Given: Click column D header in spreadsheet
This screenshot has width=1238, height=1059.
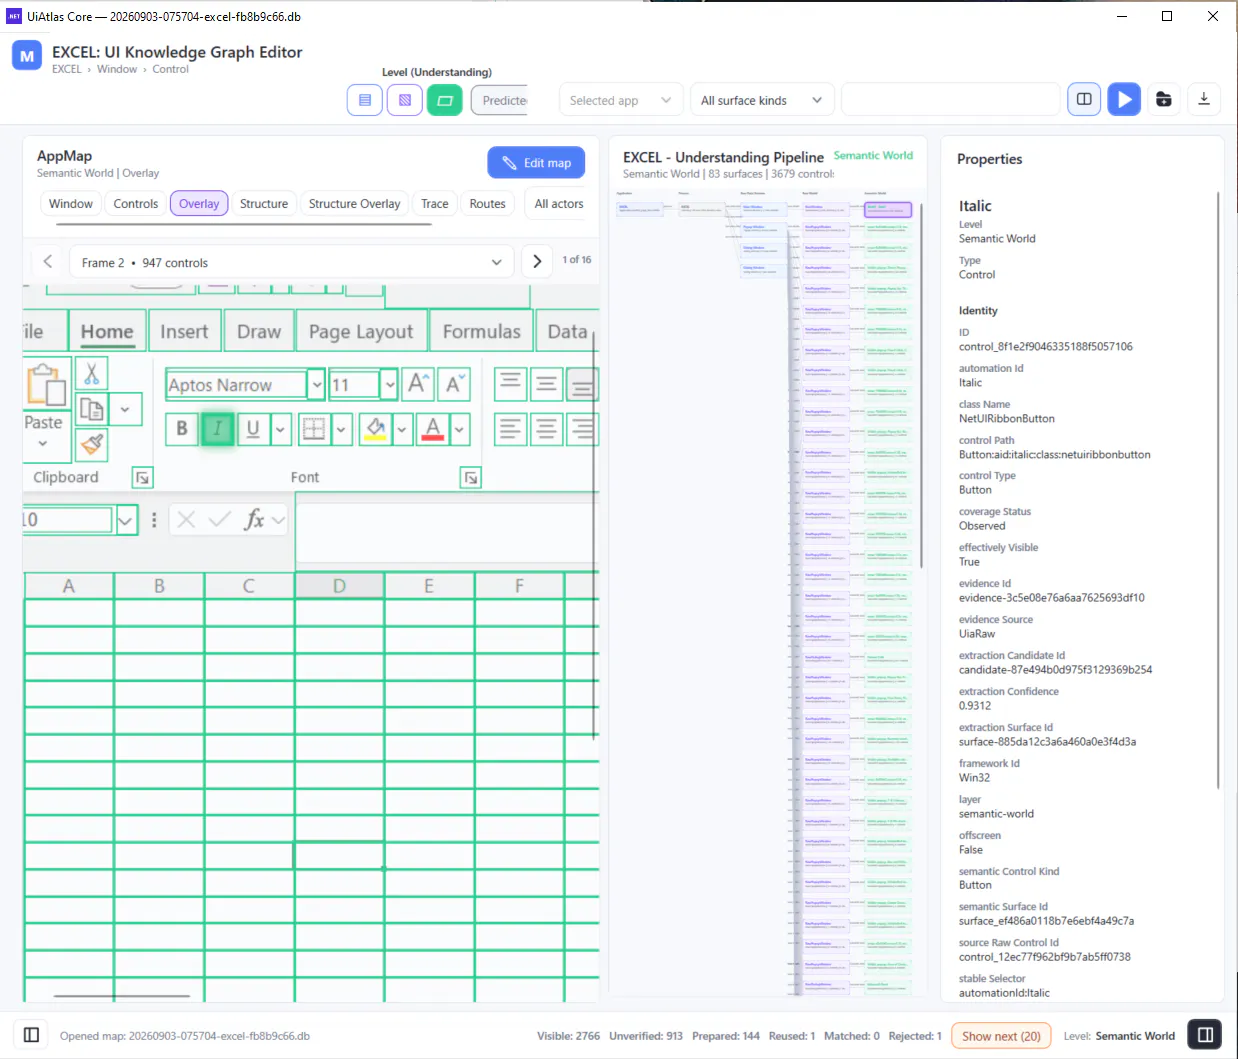Looking at the screenshot, I should 339,586.
